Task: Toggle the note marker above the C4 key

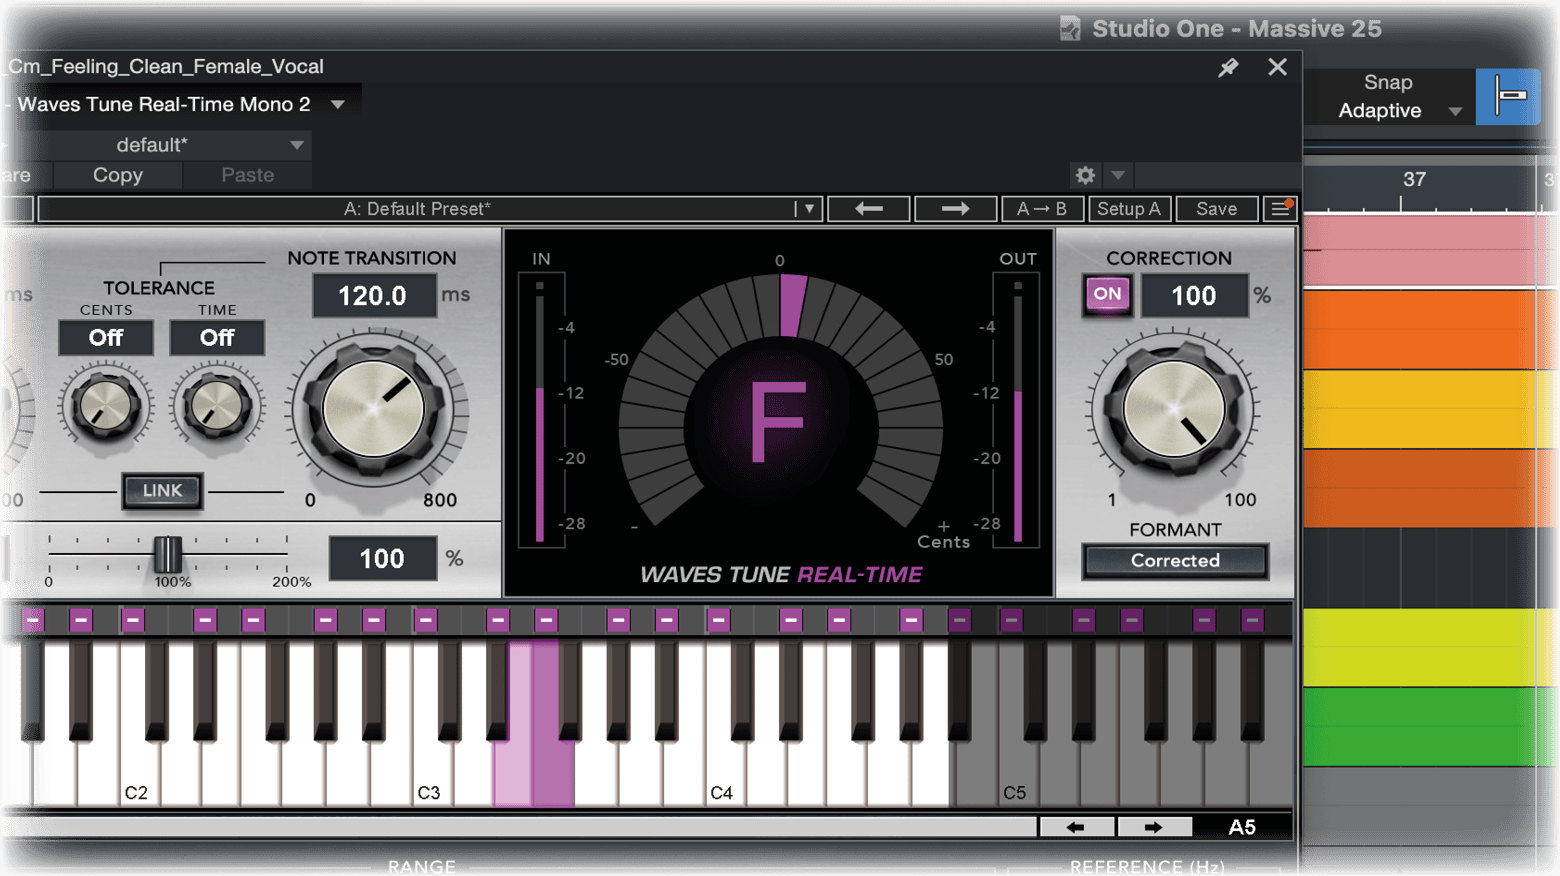Action: click(718, 620)
